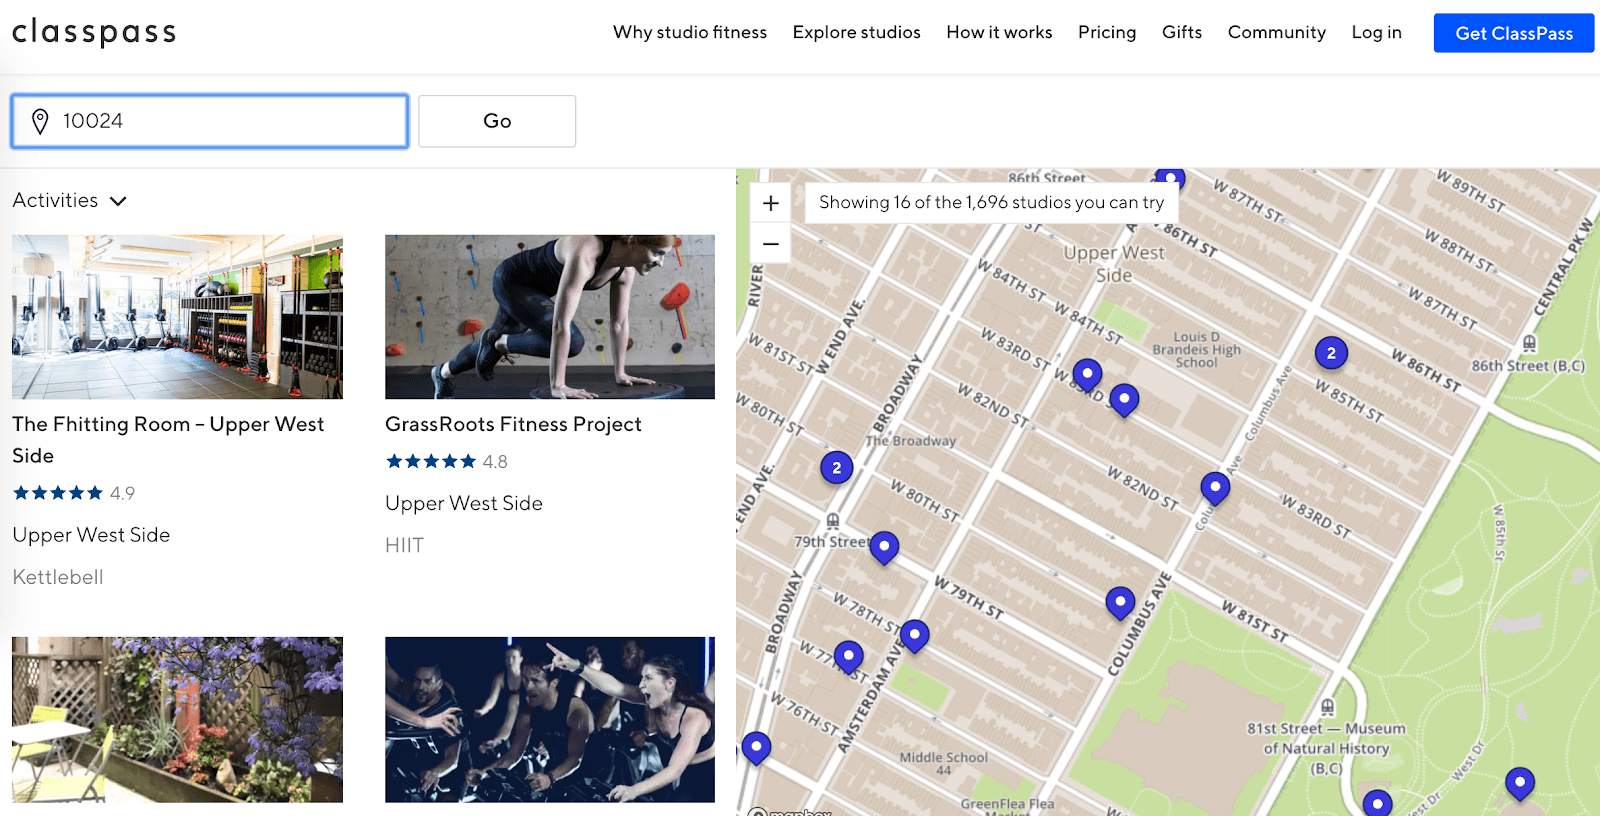
Task: Click the 86th Street (B,C) subway icon
Action: point(1529,344)
